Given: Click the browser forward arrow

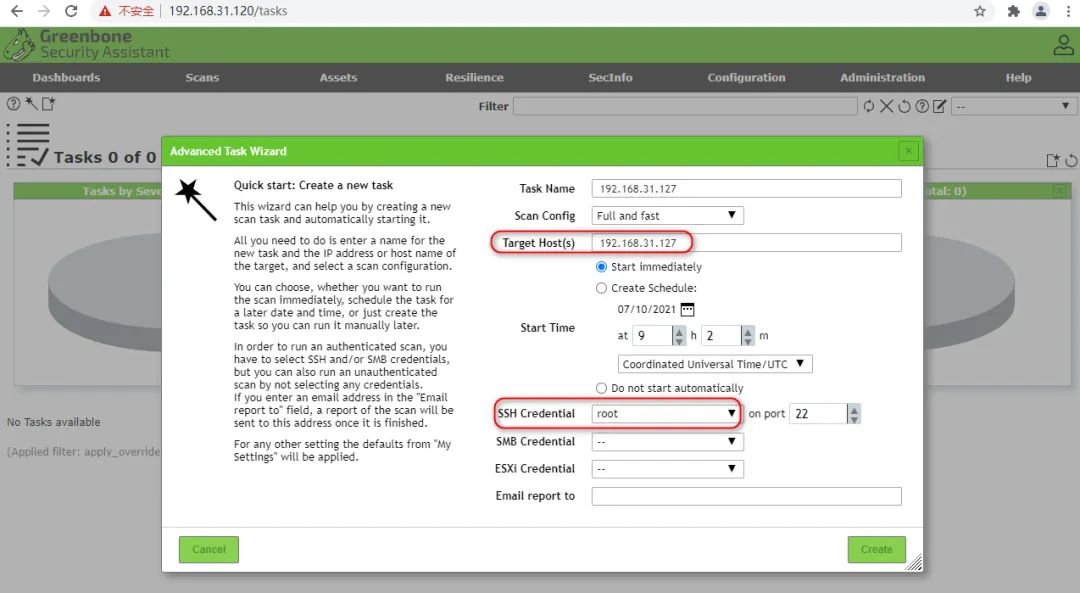Looking at the screenshot, I should tap(43, 11).
